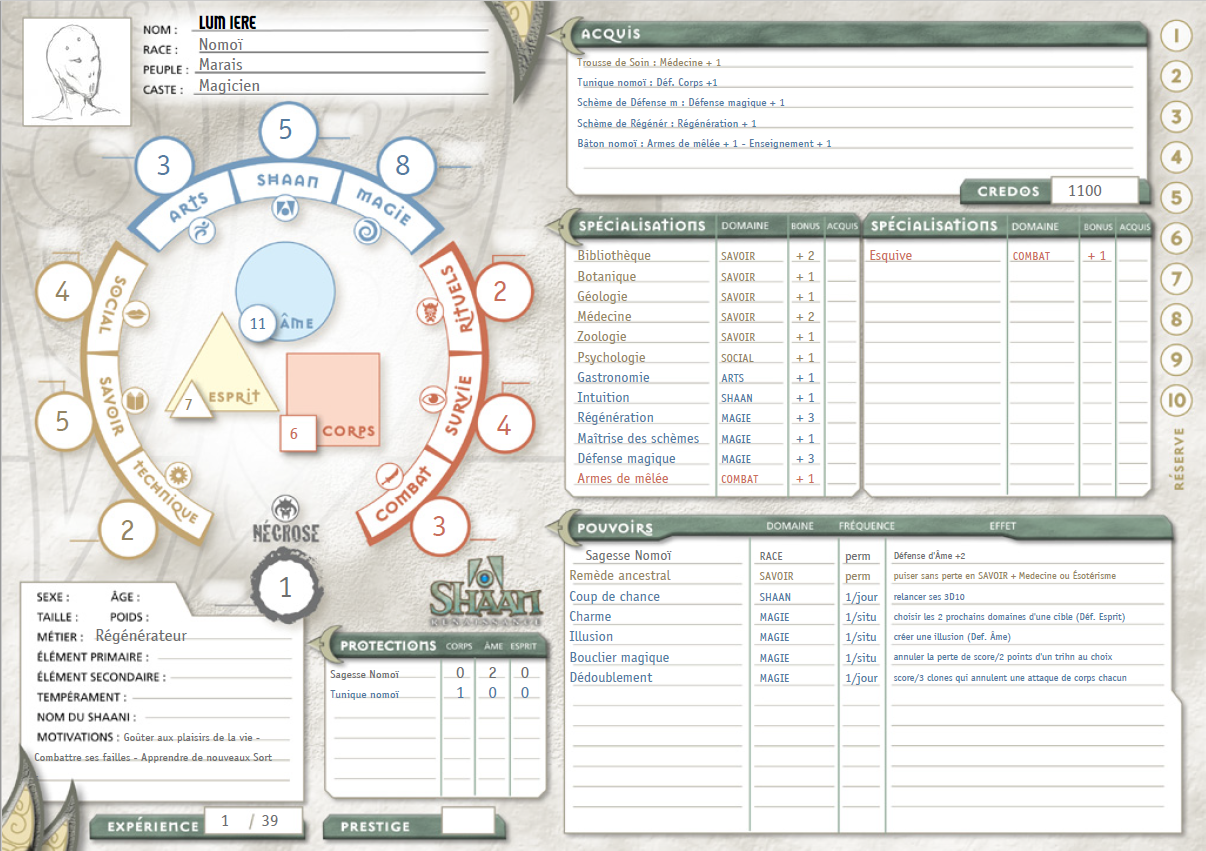
Task: Click the Savoir book icon
Action: click(136, 401)
